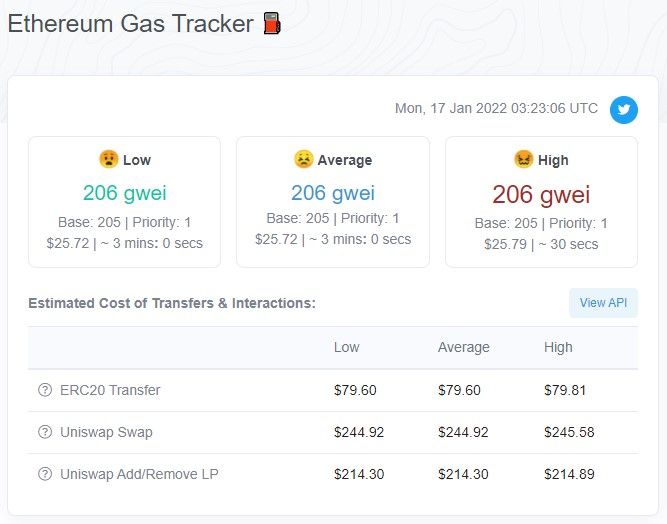The width and height of the screenshot is (667, 524).
Task: Click the Low gas price emoji
Action: (108, 159)
